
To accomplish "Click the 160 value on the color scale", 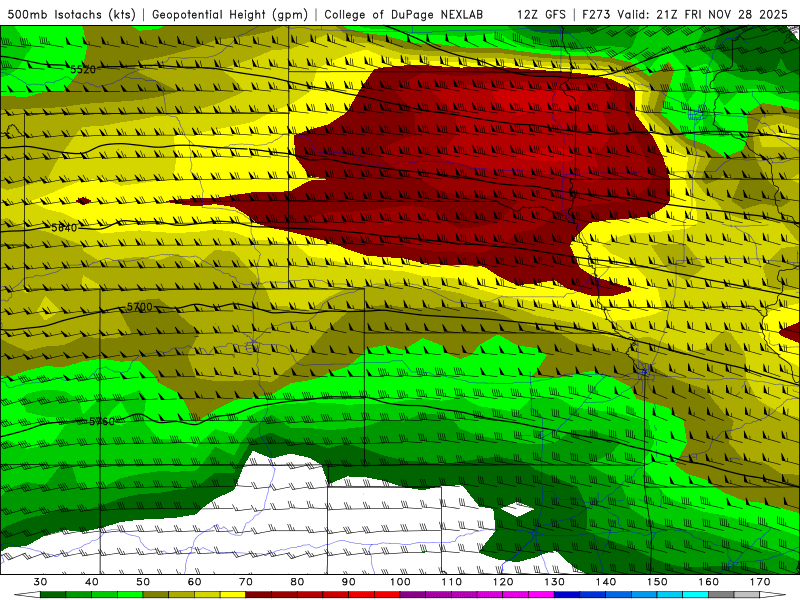I will click(x=708, y=582).
